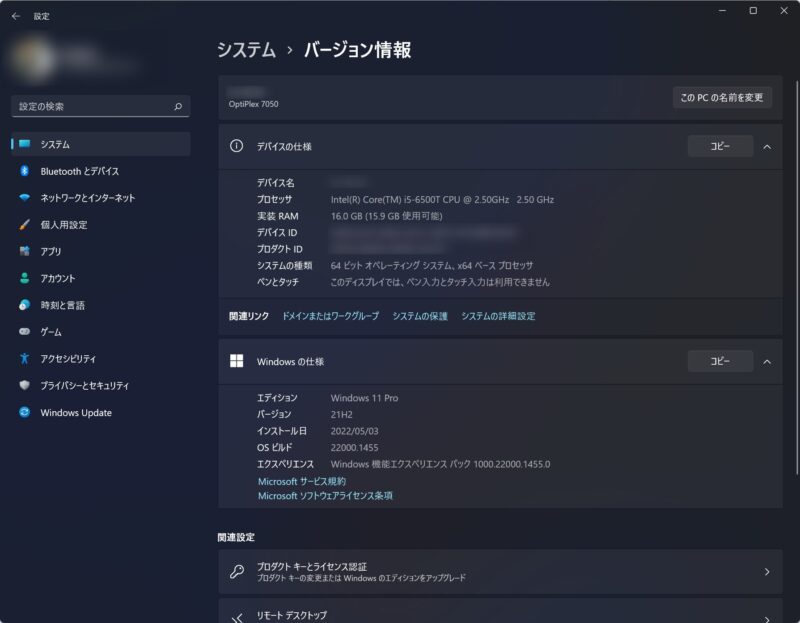Click the アクセシビリティ figure icon
Viewport: 800px width, 623px height.
24,359
